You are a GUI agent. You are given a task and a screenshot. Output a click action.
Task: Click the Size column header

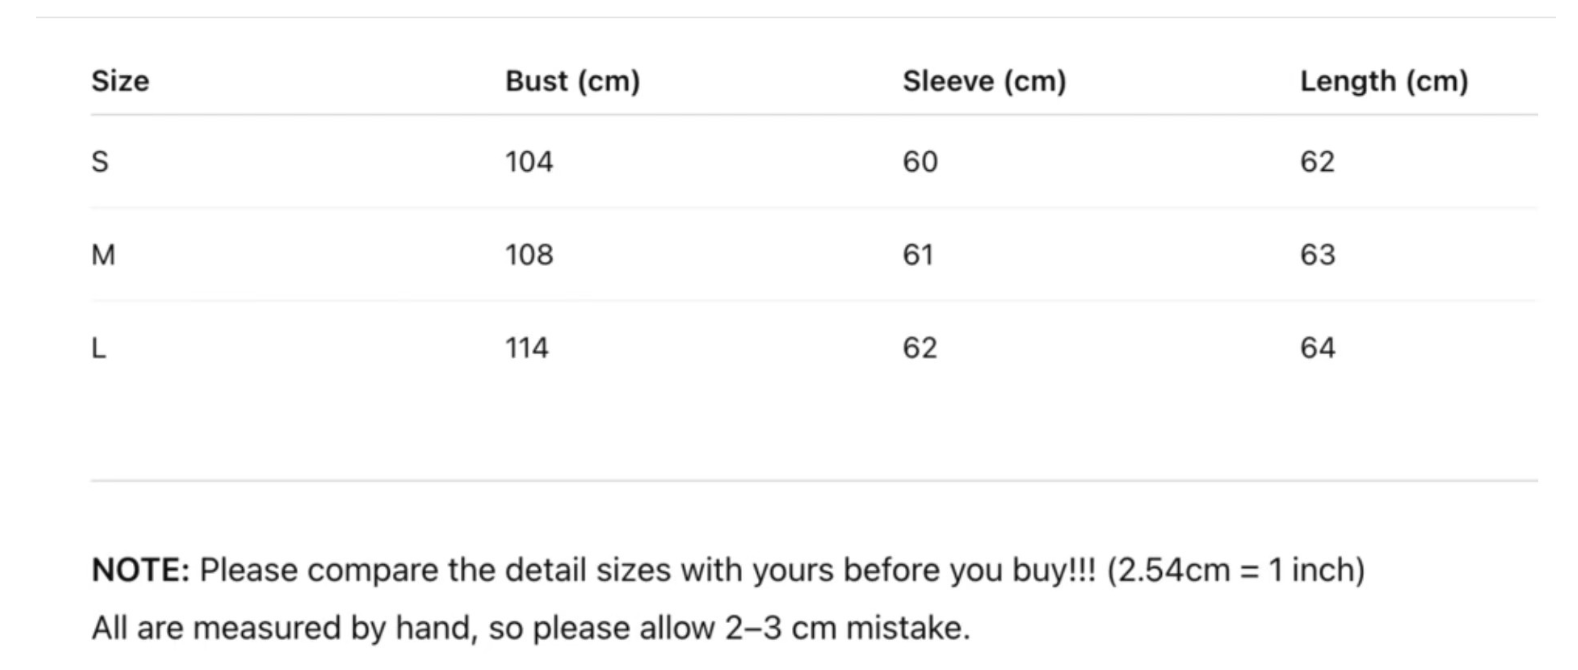click(x=120, y=81)
